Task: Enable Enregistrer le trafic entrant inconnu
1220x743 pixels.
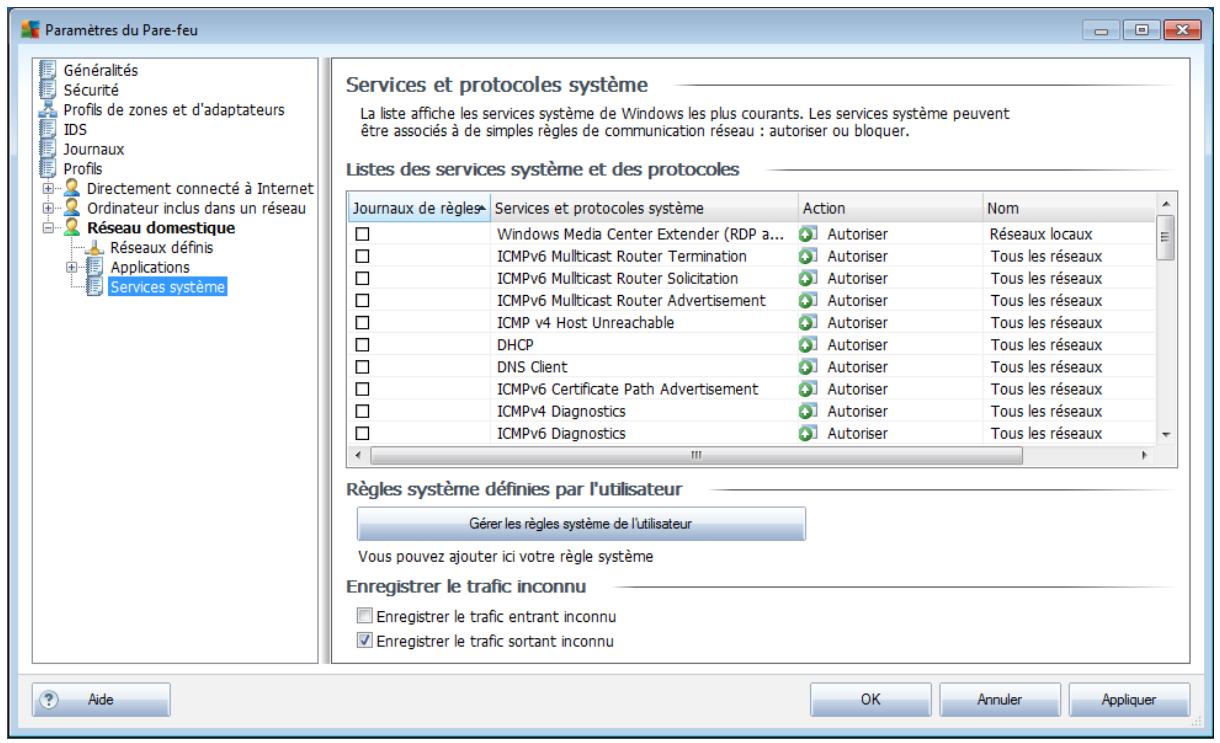Action: coord(365,614)
